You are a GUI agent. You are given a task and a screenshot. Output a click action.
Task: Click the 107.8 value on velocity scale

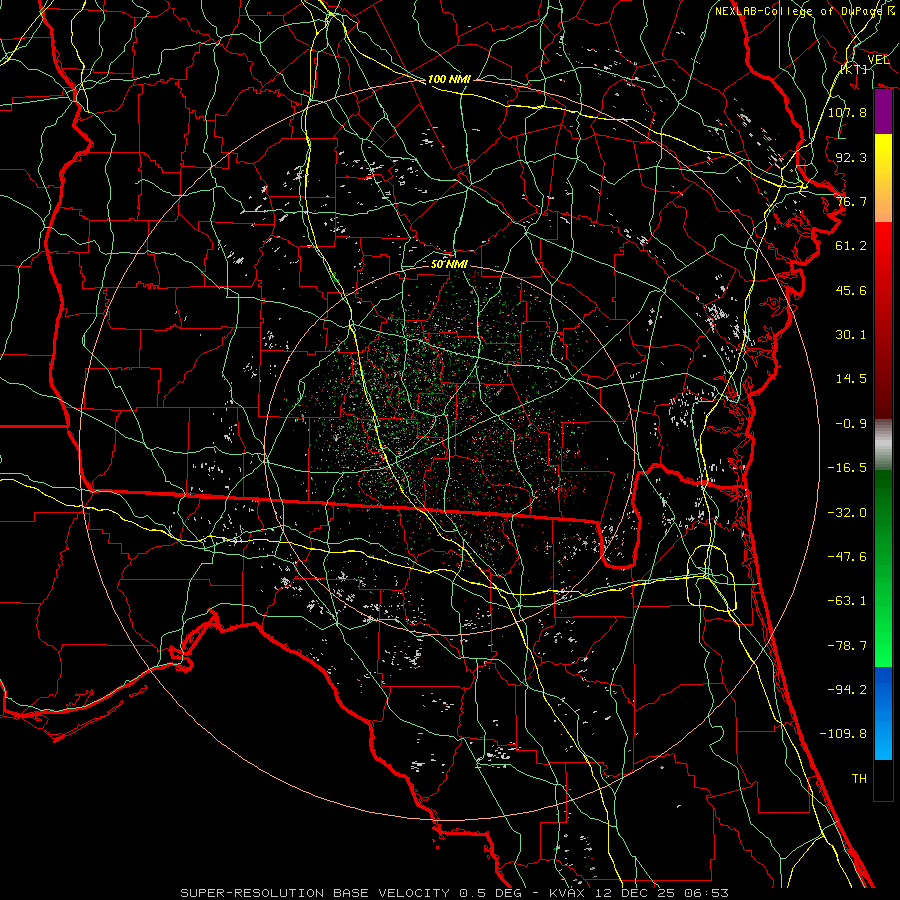pyautogui.click(x=847, y=112)
